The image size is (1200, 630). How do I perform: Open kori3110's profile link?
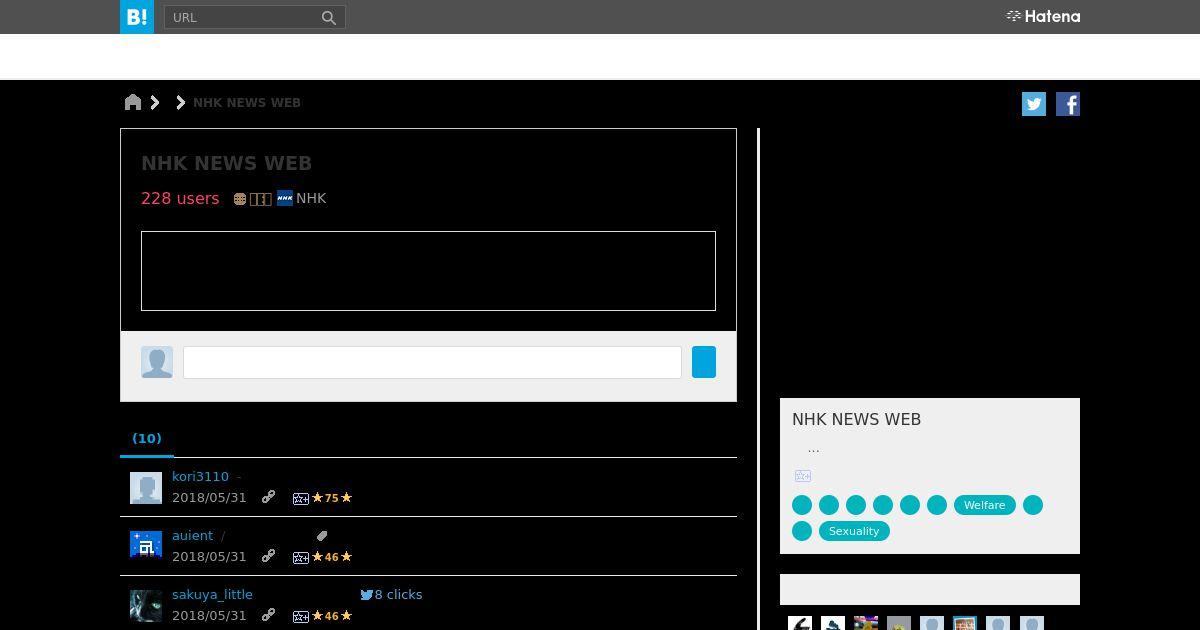click(x=200, y=477)
